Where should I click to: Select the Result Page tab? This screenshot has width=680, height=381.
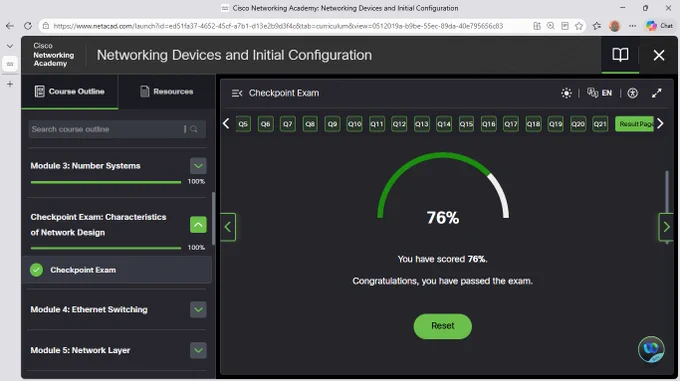[x=634, y=124]
